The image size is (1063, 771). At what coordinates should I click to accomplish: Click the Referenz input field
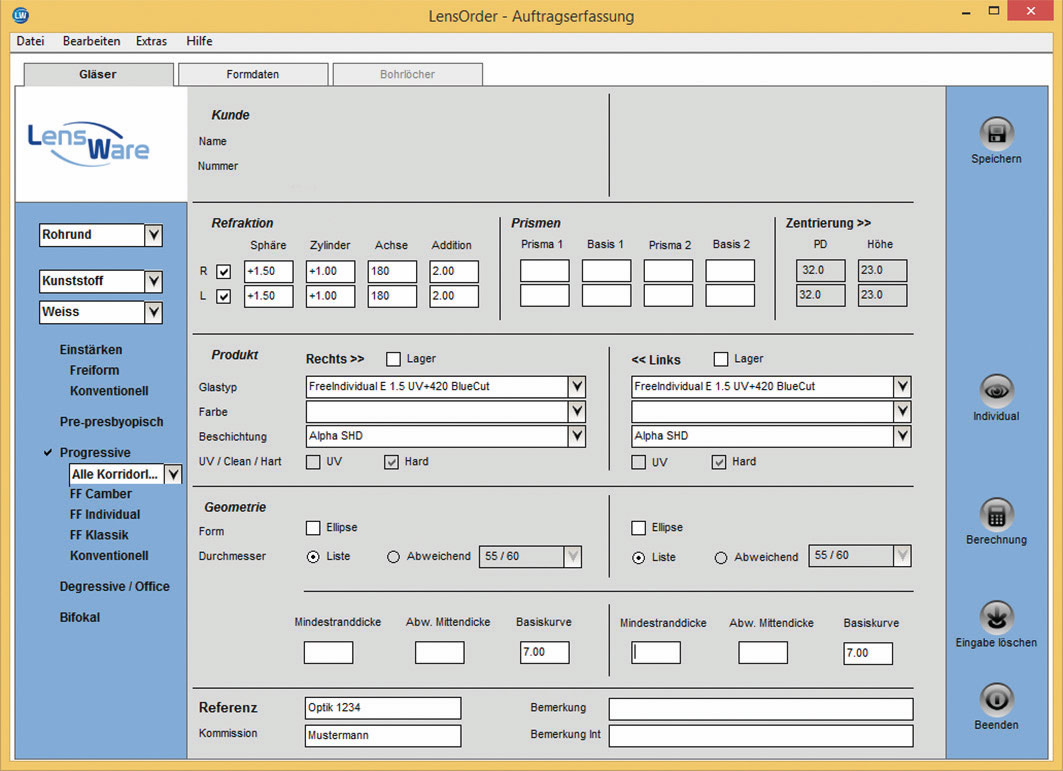tap(383, 708)
